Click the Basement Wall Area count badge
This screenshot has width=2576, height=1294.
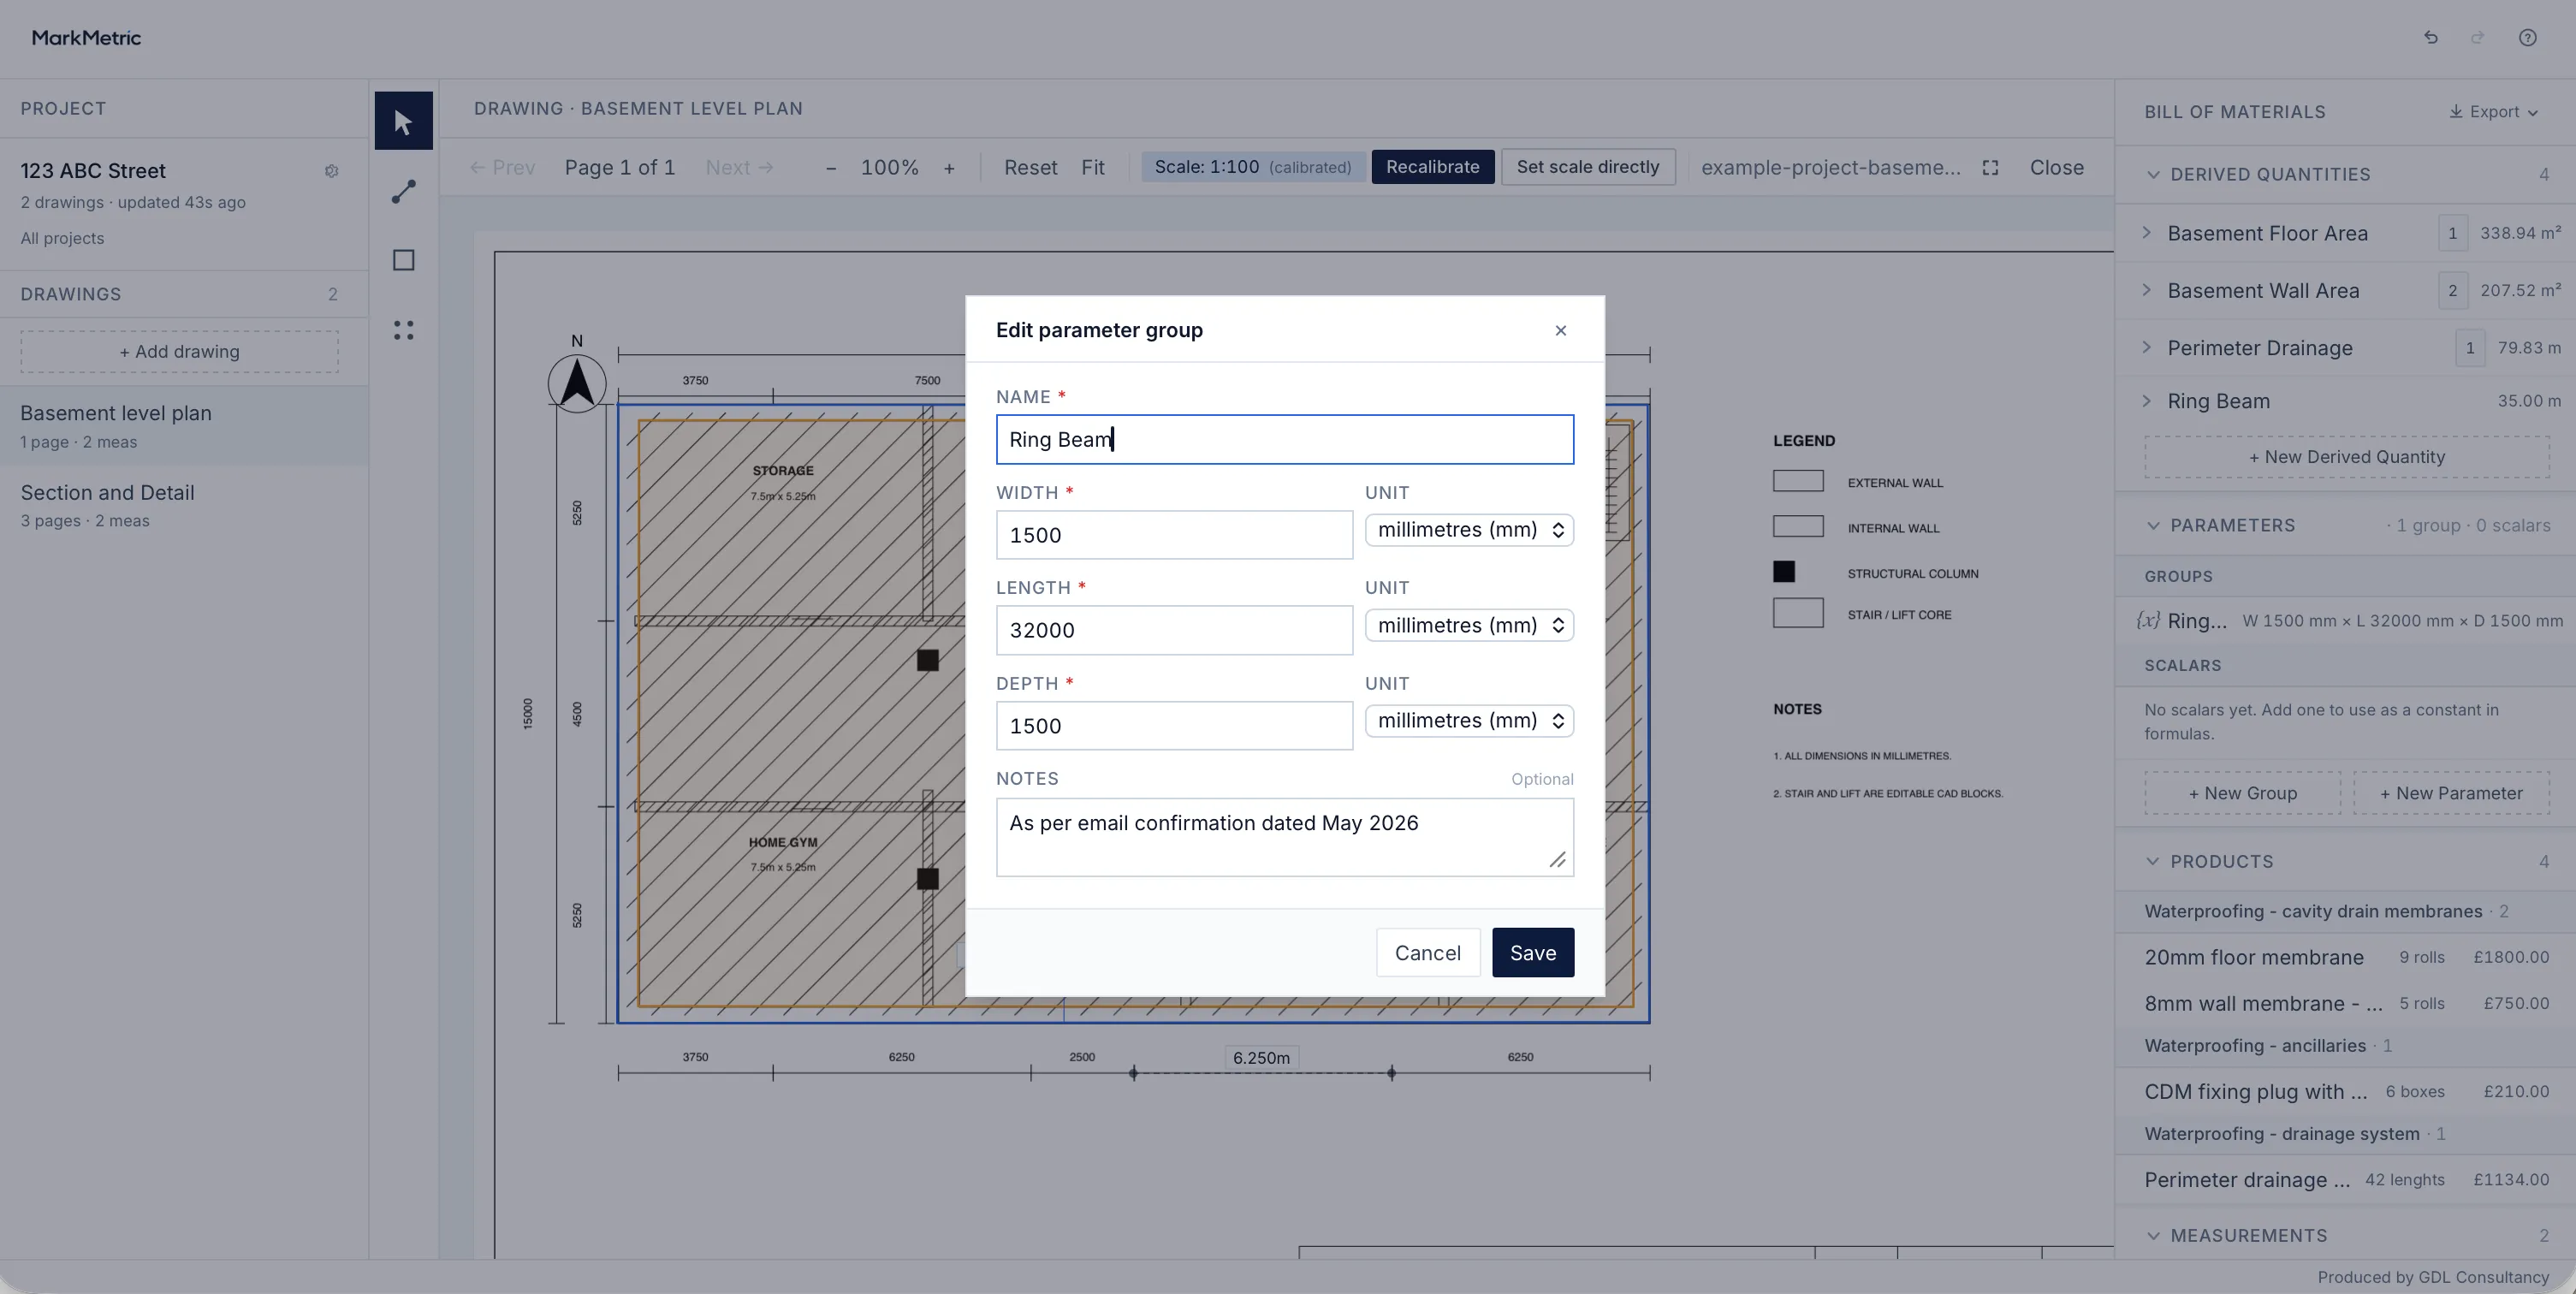pos(2452,290)
